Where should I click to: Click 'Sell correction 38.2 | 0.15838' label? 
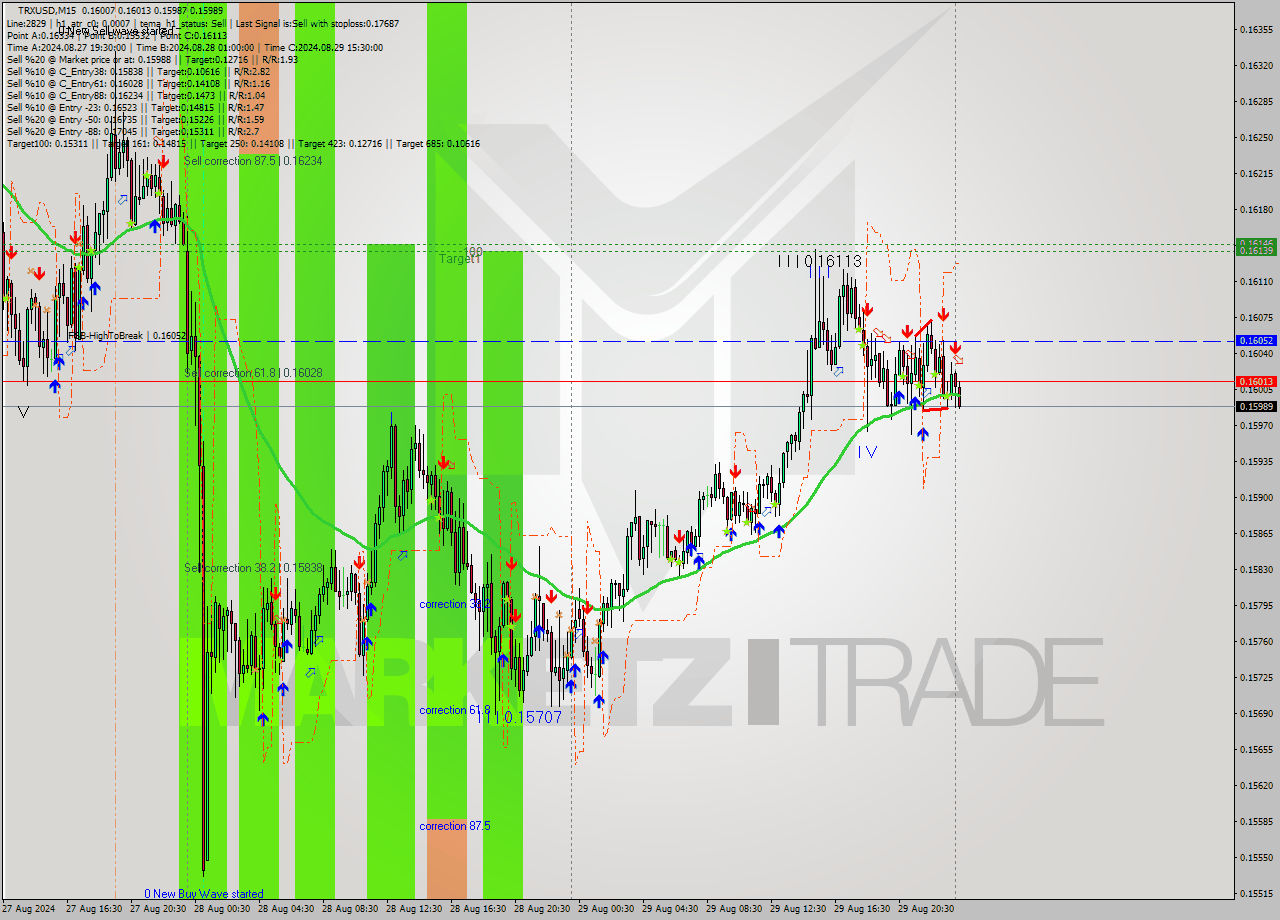coord(253,567)
